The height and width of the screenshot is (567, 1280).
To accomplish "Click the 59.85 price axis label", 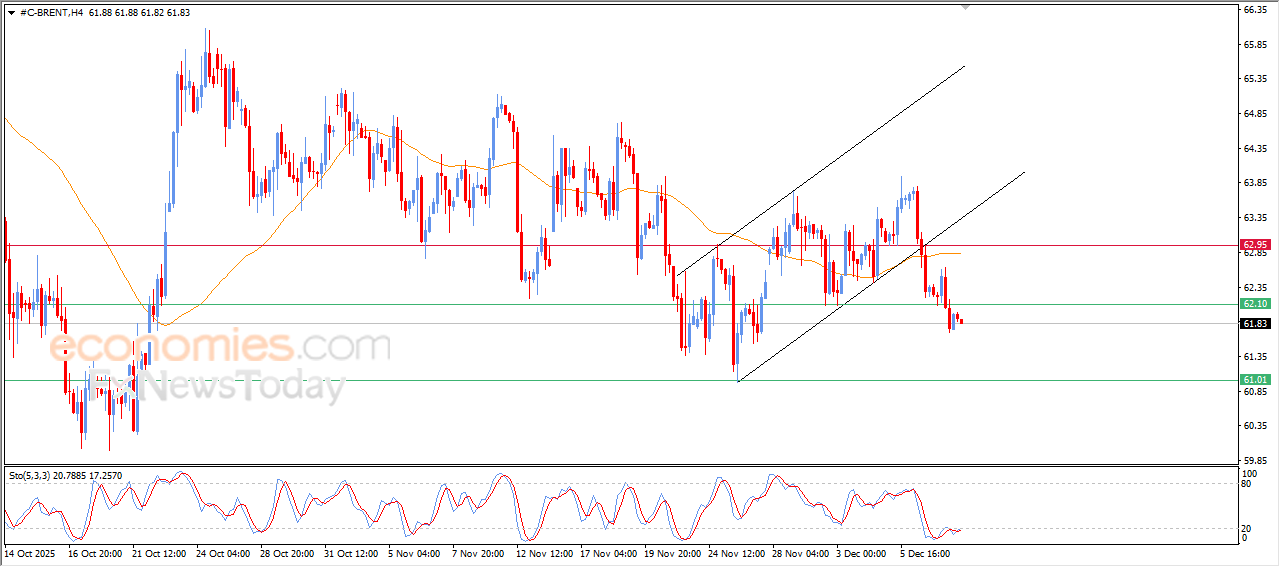I will [1254, 461].
